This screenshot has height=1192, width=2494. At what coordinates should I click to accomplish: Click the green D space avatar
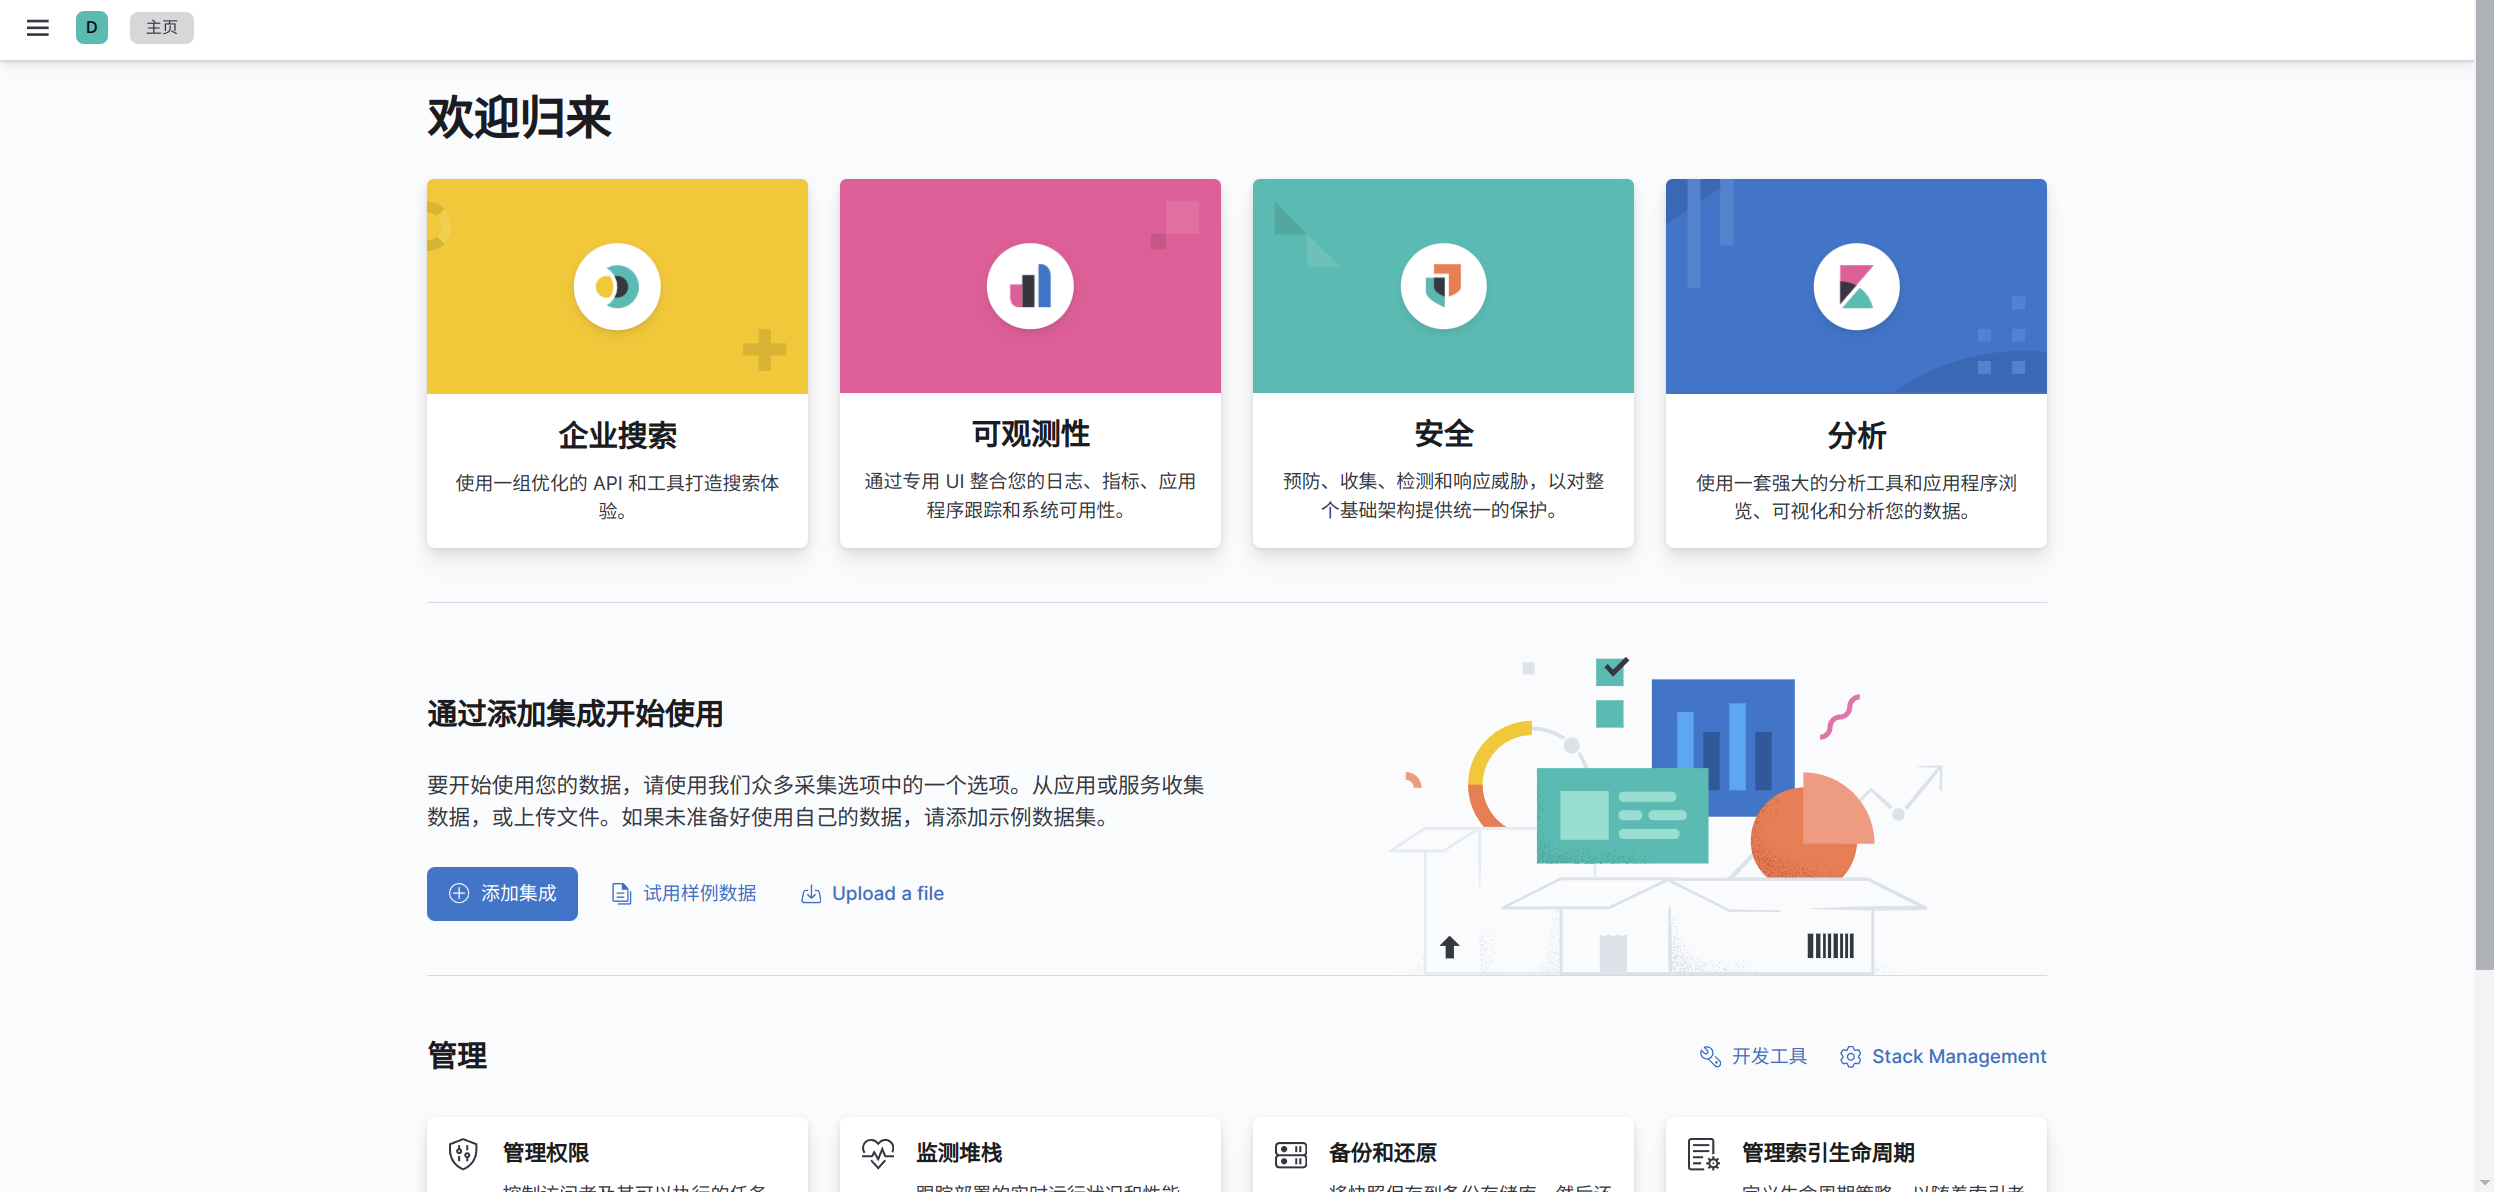coord(92,28)
